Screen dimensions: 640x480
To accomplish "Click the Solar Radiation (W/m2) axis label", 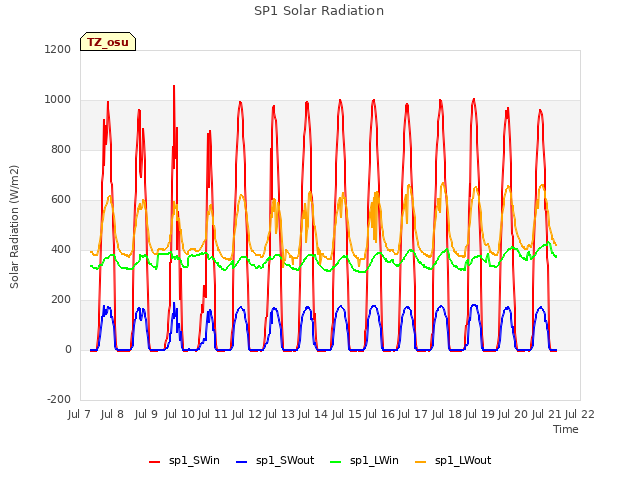I will pos(14,227).
